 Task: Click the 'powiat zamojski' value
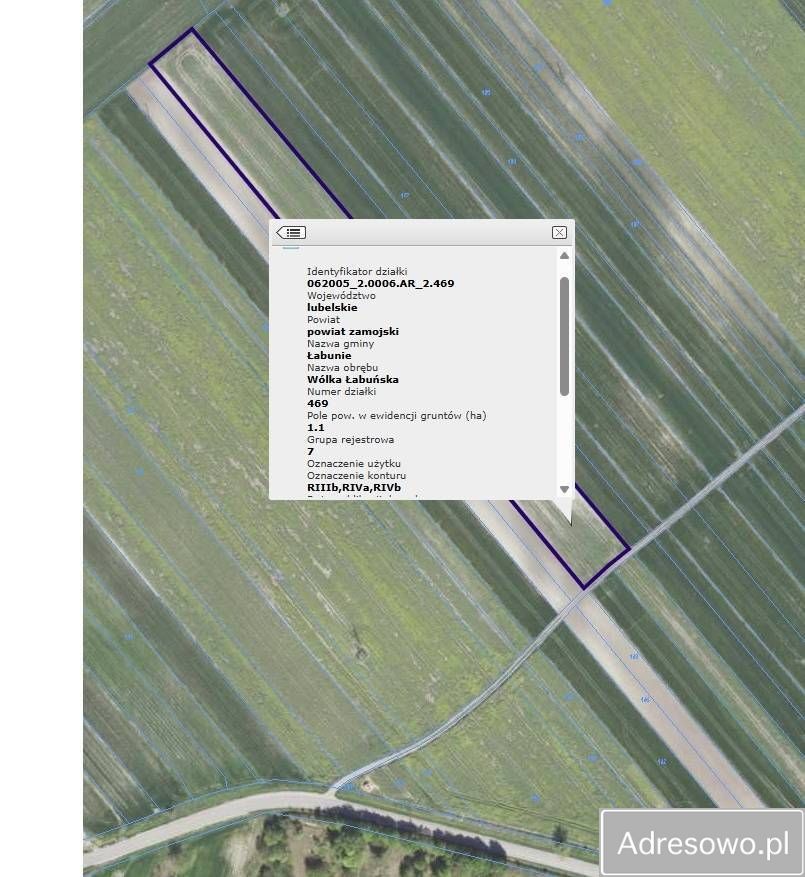[x=352, y=332]
